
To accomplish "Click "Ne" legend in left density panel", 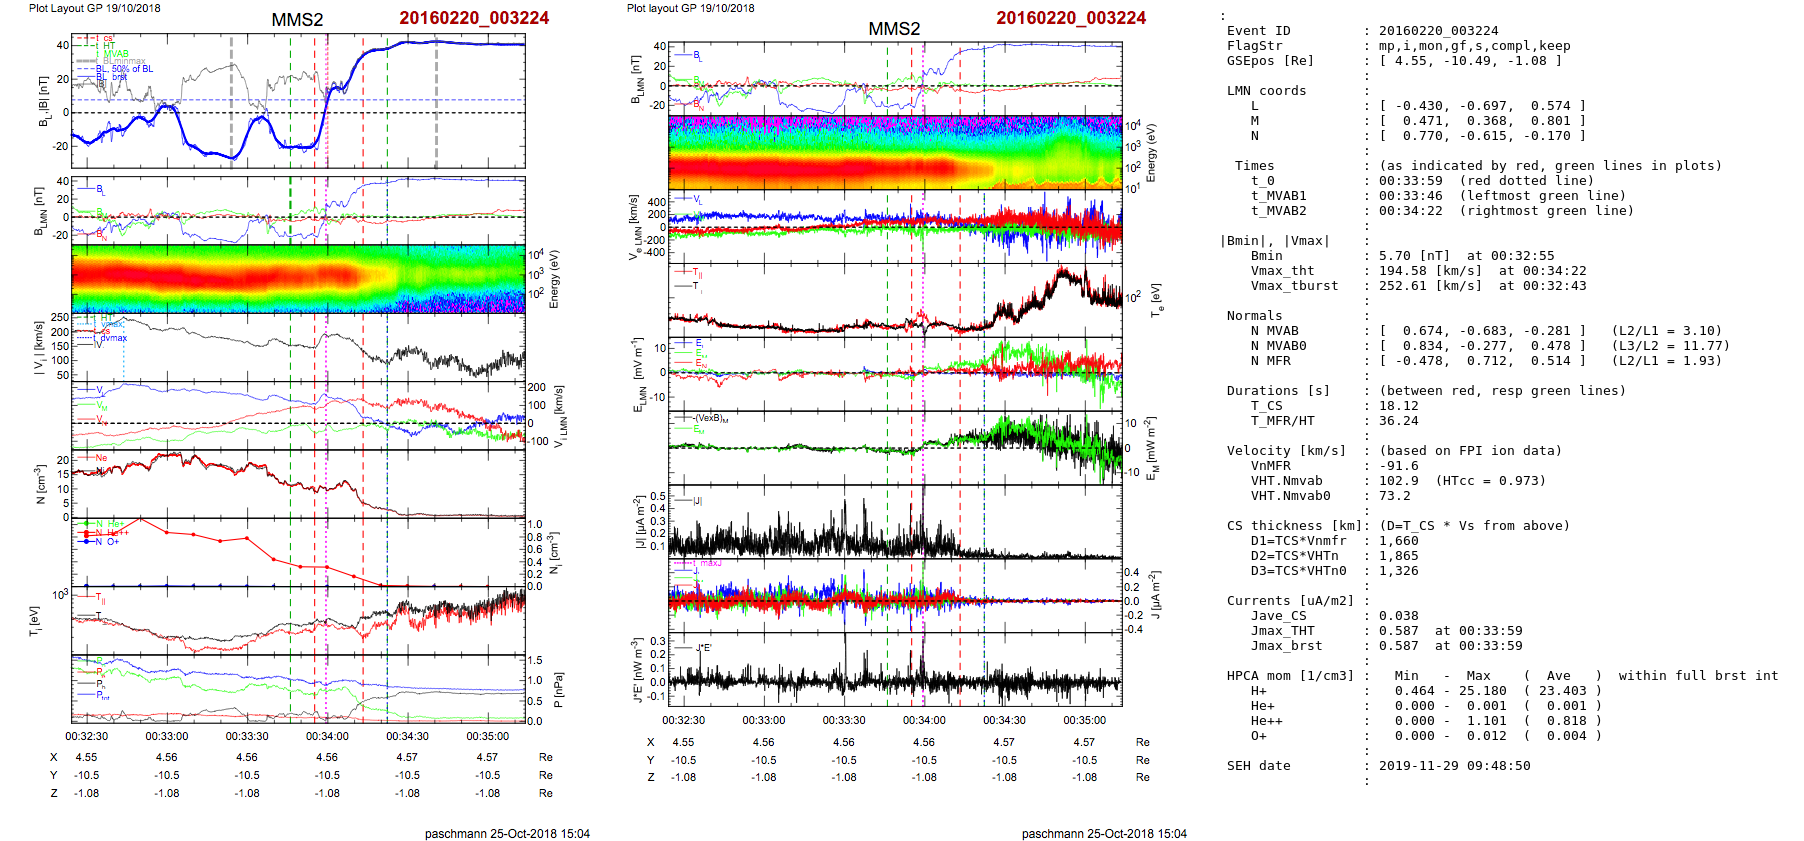I will [101, 458].
